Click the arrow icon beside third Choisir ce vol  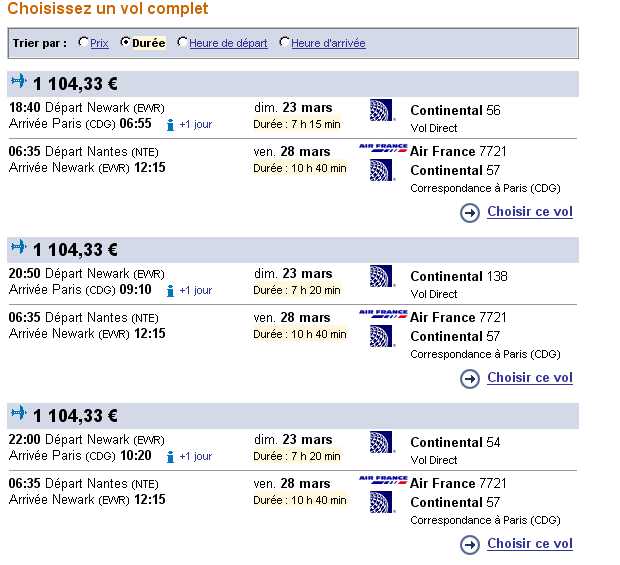[x=470, y=545]
